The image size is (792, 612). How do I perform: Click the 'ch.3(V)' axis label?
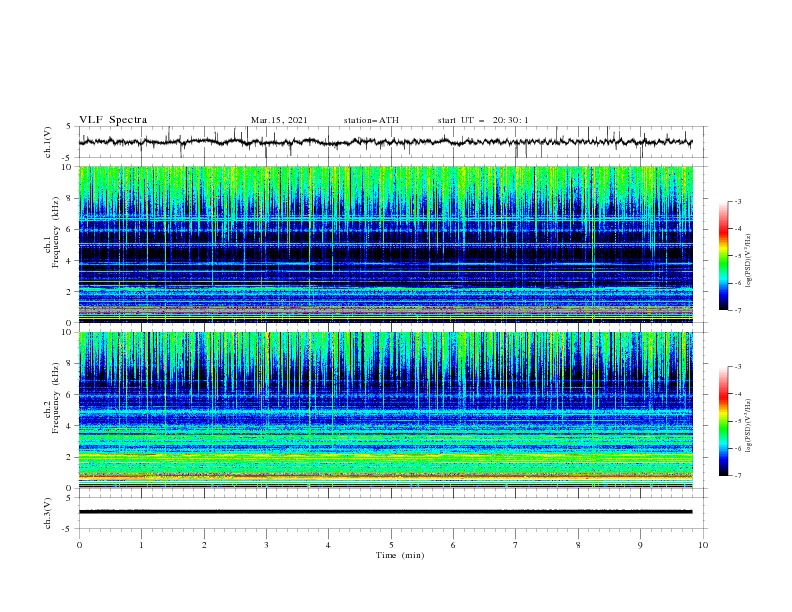48,513
